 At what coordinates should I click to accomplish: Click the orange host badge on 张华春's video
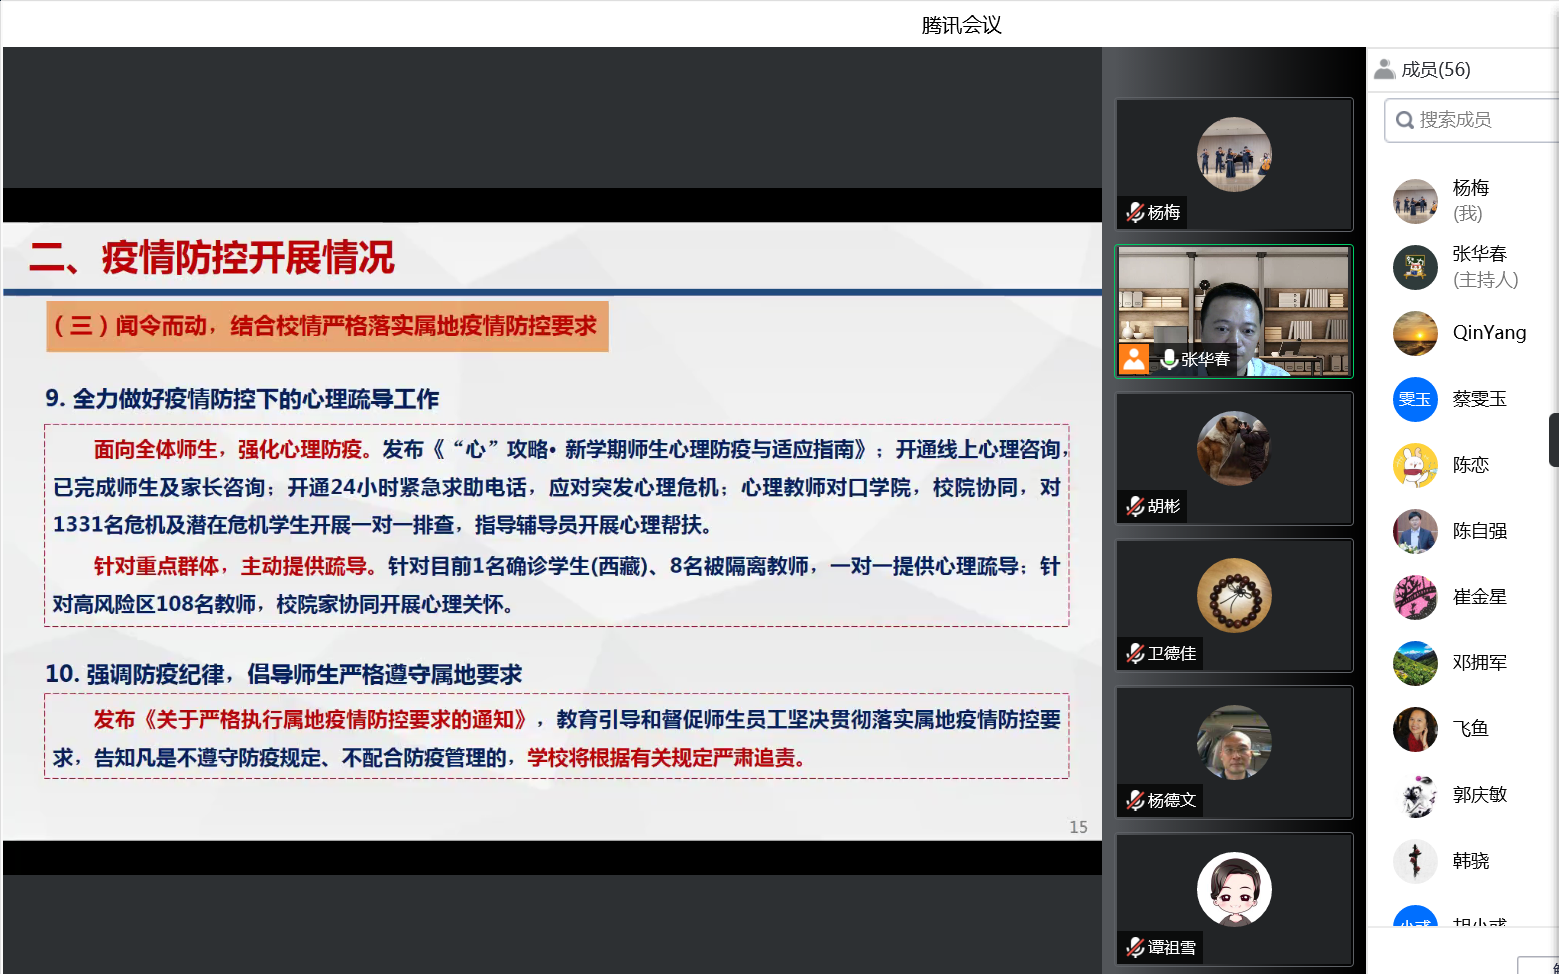[1134, 359]
